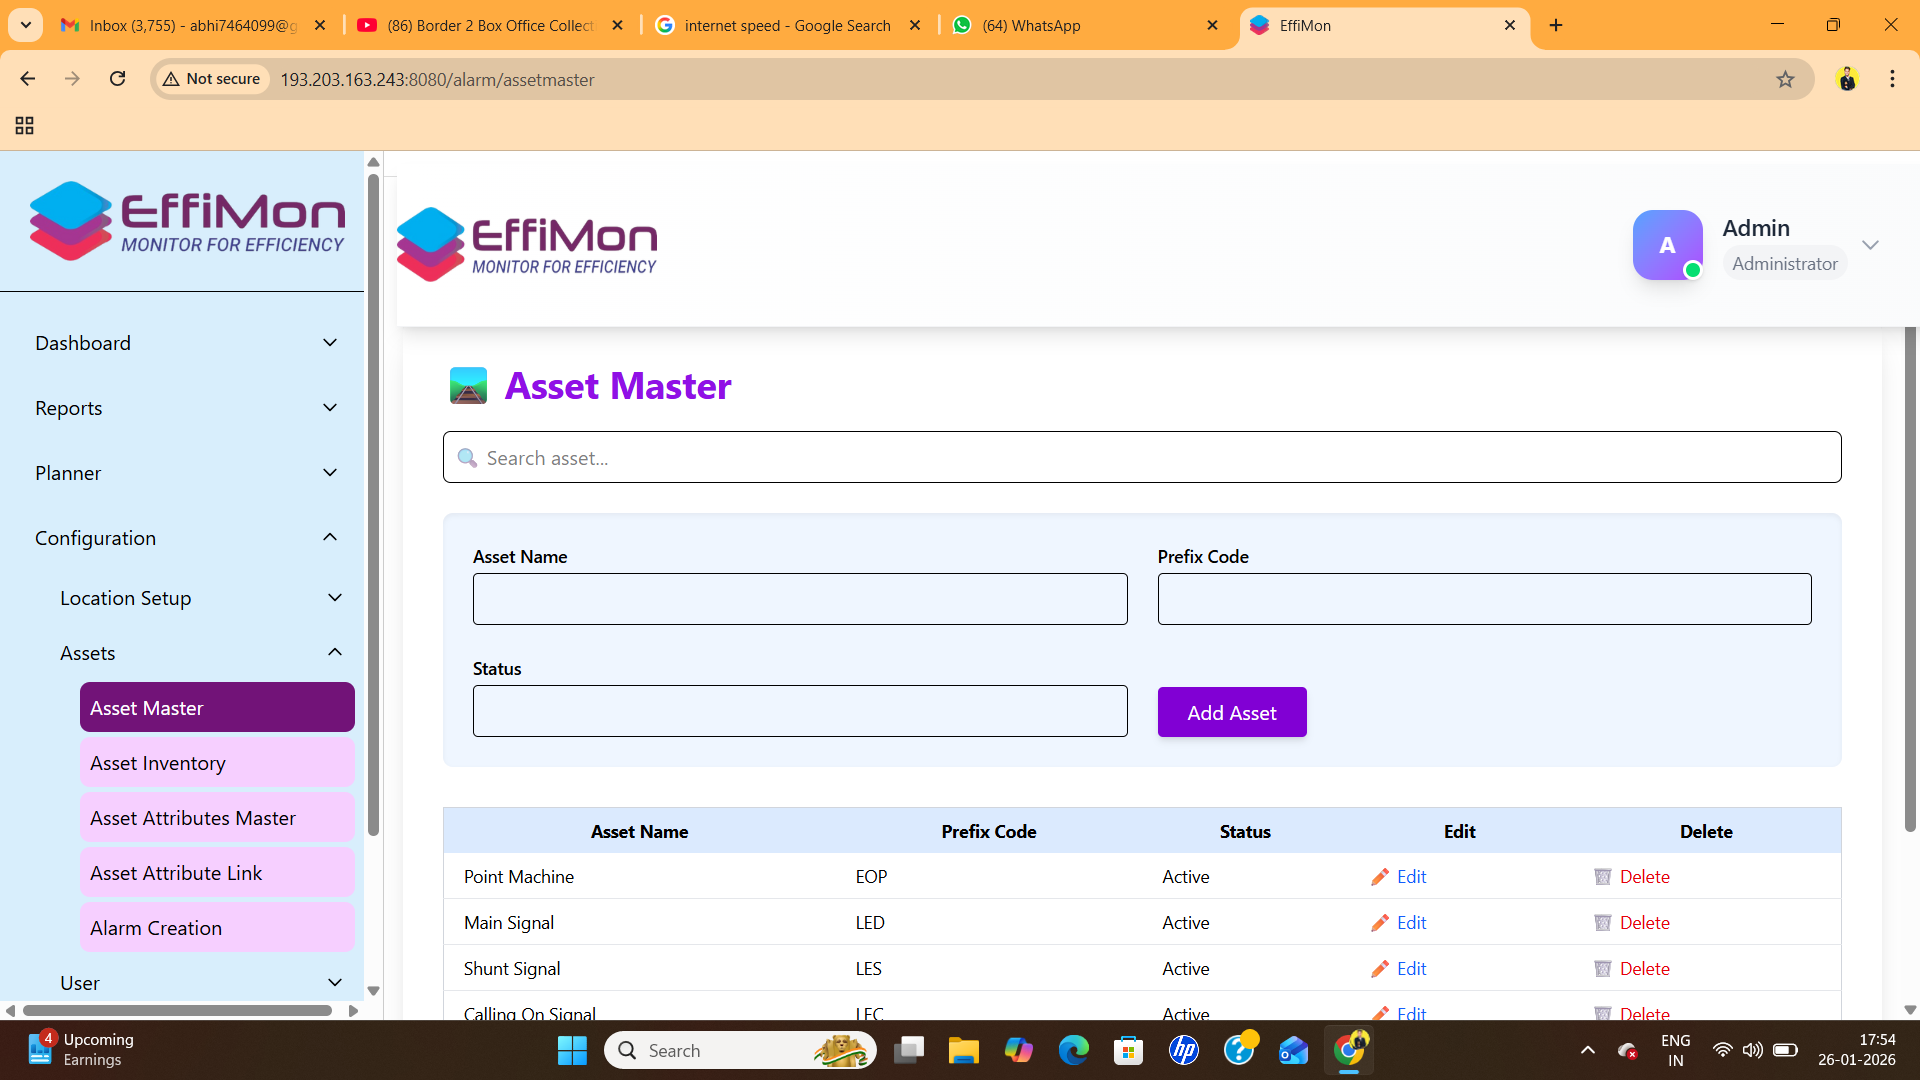Expand the Dashboard menu chevron
Viewport: 1920px width, 1080px height.
click(330, 343)
